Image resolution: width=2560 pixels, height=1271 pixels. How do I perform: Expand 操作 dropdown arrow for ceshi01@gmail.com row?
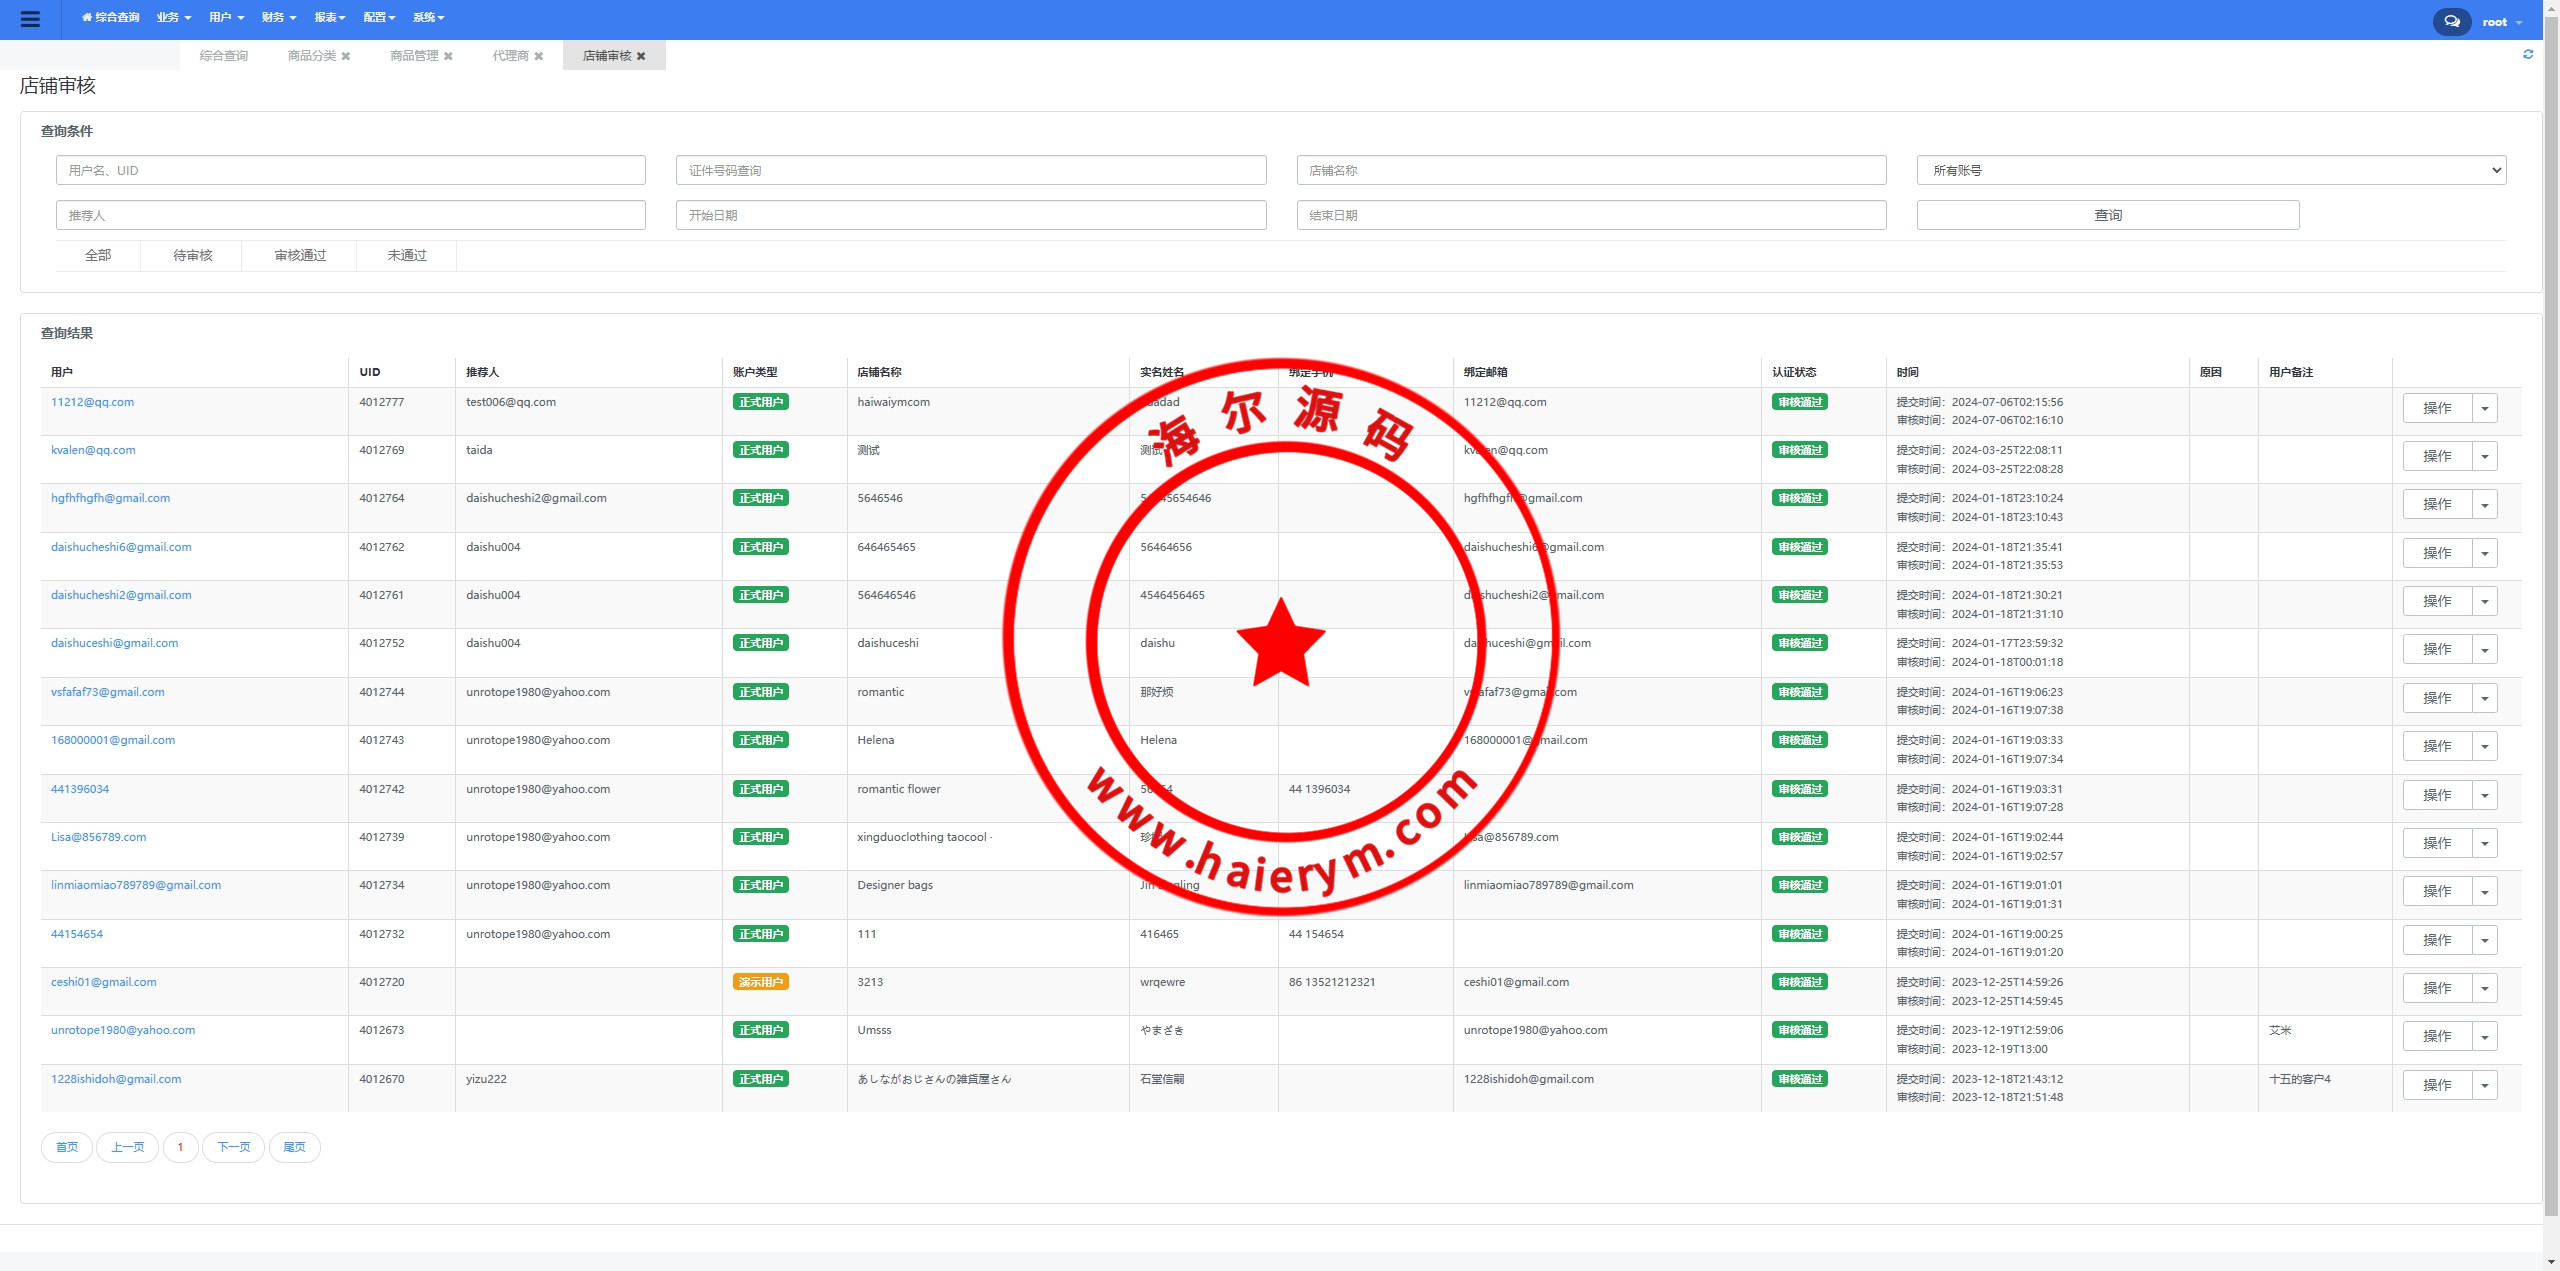(2485, 988)
